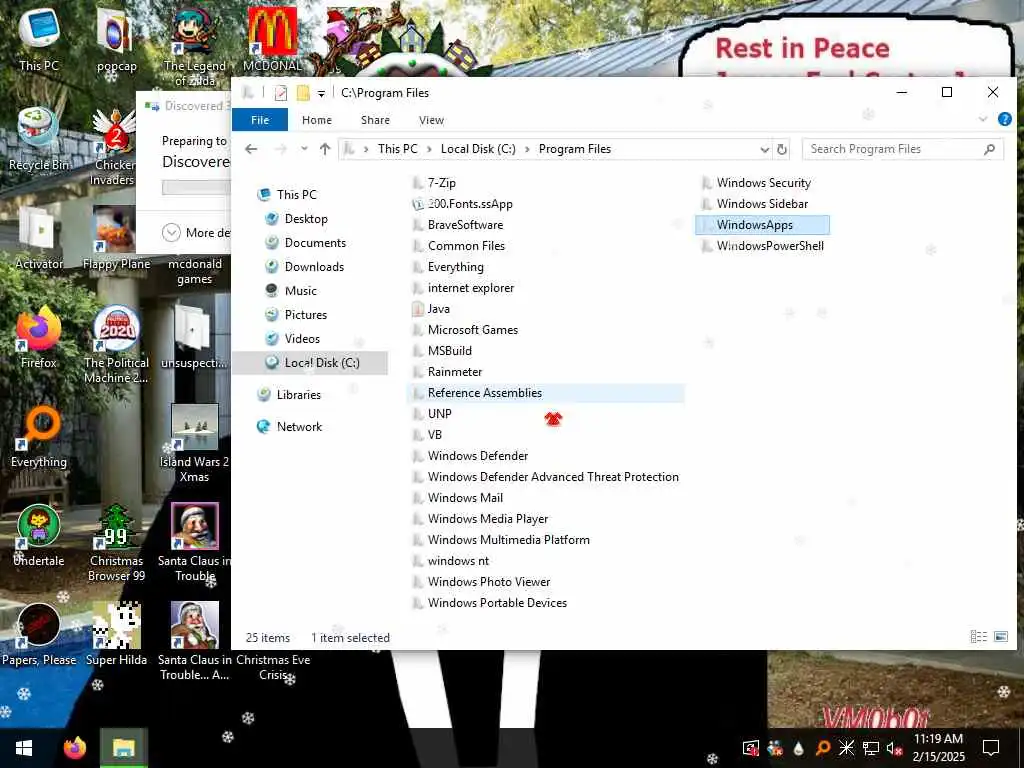This screenshot has width=1024, height=768.
Task: Click Local Disk (C:) breadcrumb
Action: pos(478,150)
